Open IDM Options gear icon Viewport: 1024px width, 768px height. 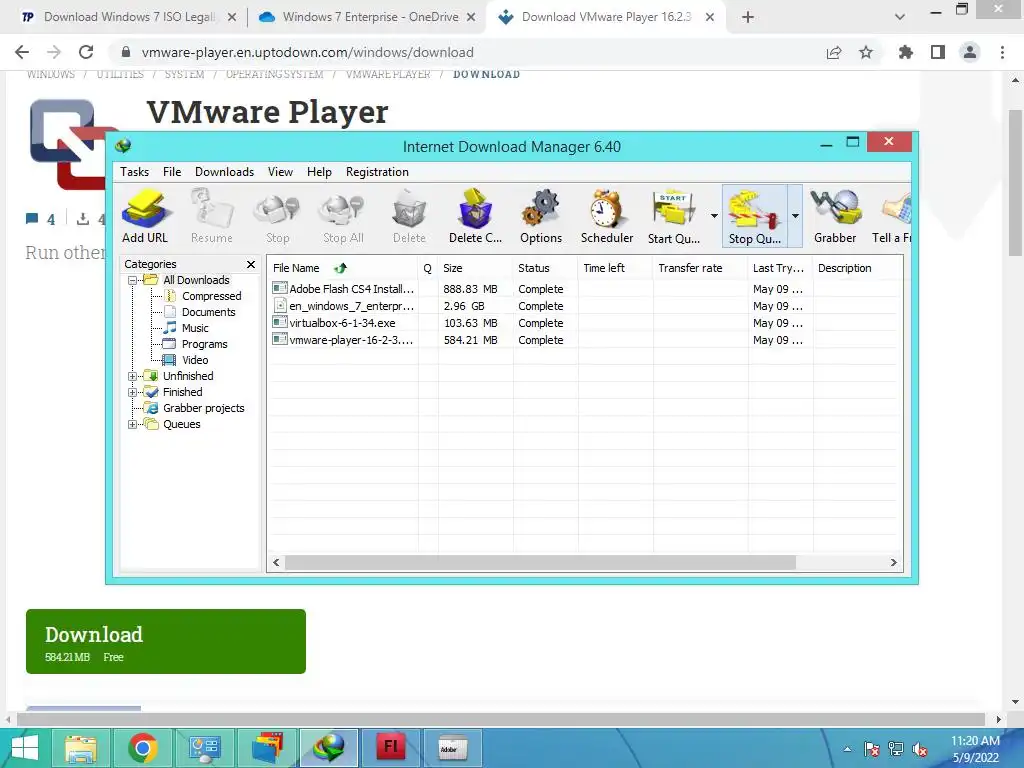[x=541, y=216]
